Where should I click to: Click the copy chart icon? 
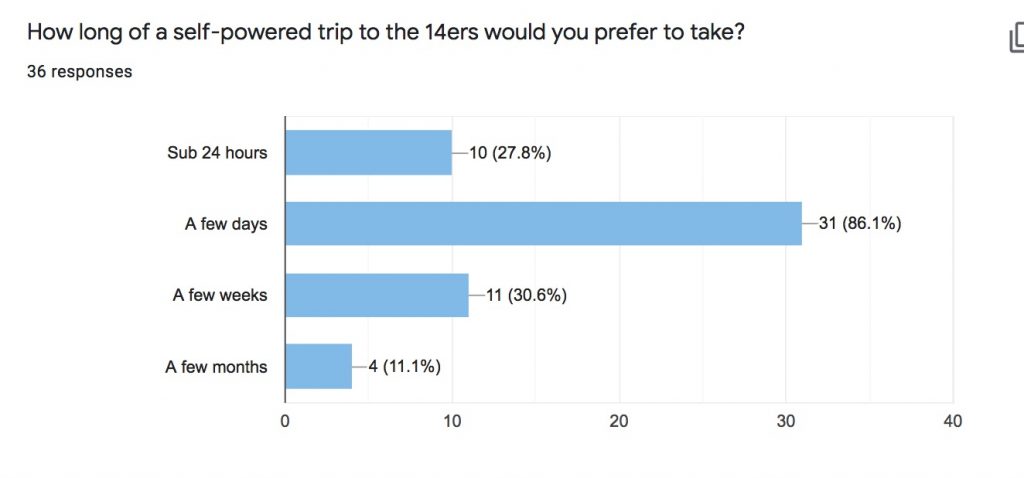[x=1015, y=38]
